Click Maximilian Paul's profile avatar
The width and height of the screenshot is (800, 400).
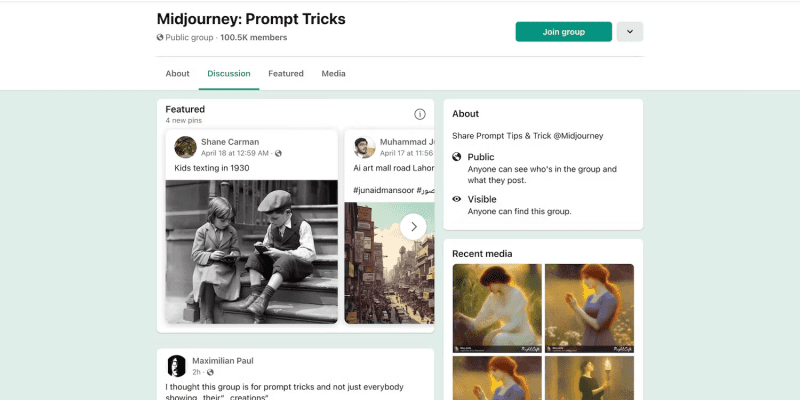tap(177, 366)
